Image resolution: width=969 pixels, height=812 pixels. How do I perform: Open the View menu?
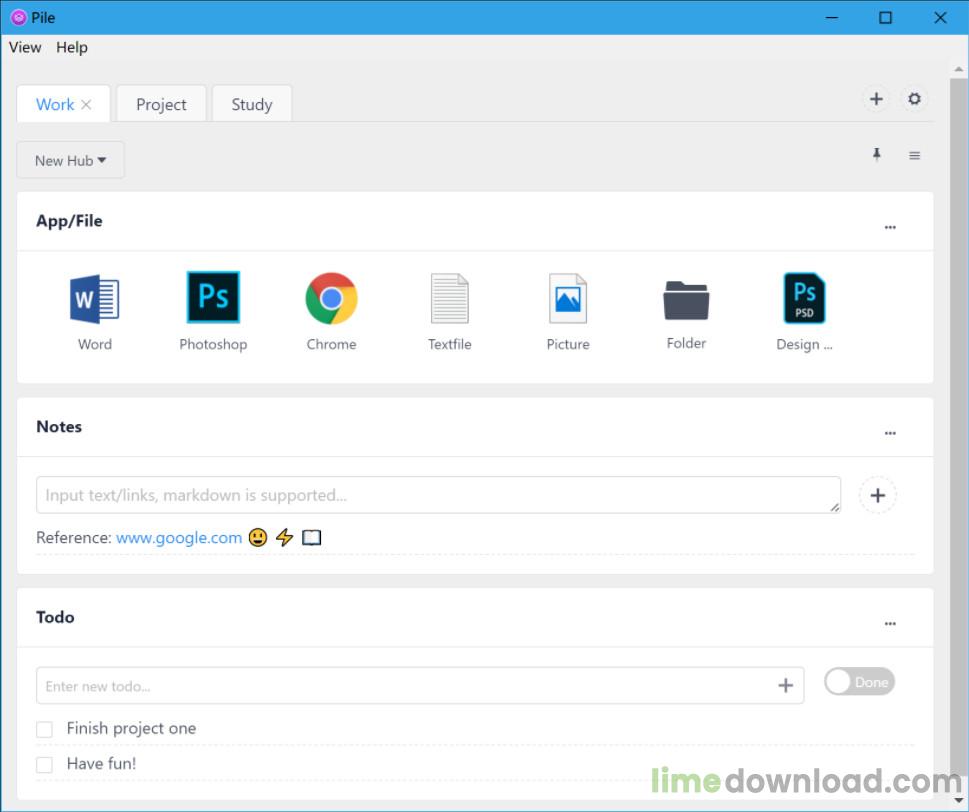25,48
